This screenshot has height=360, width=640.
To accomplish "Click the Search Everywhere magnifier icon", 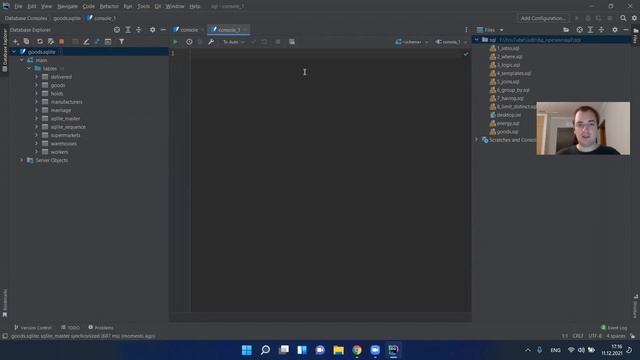I will (623, 18).
